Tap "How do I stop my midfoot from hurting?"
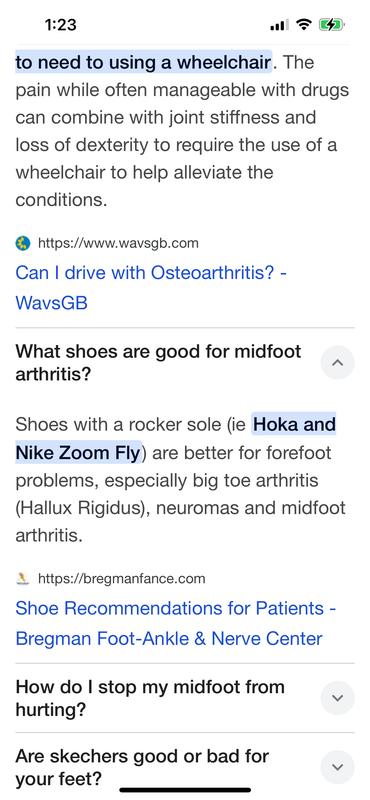Screen dimensions: 370x800 tap(150, 698)
